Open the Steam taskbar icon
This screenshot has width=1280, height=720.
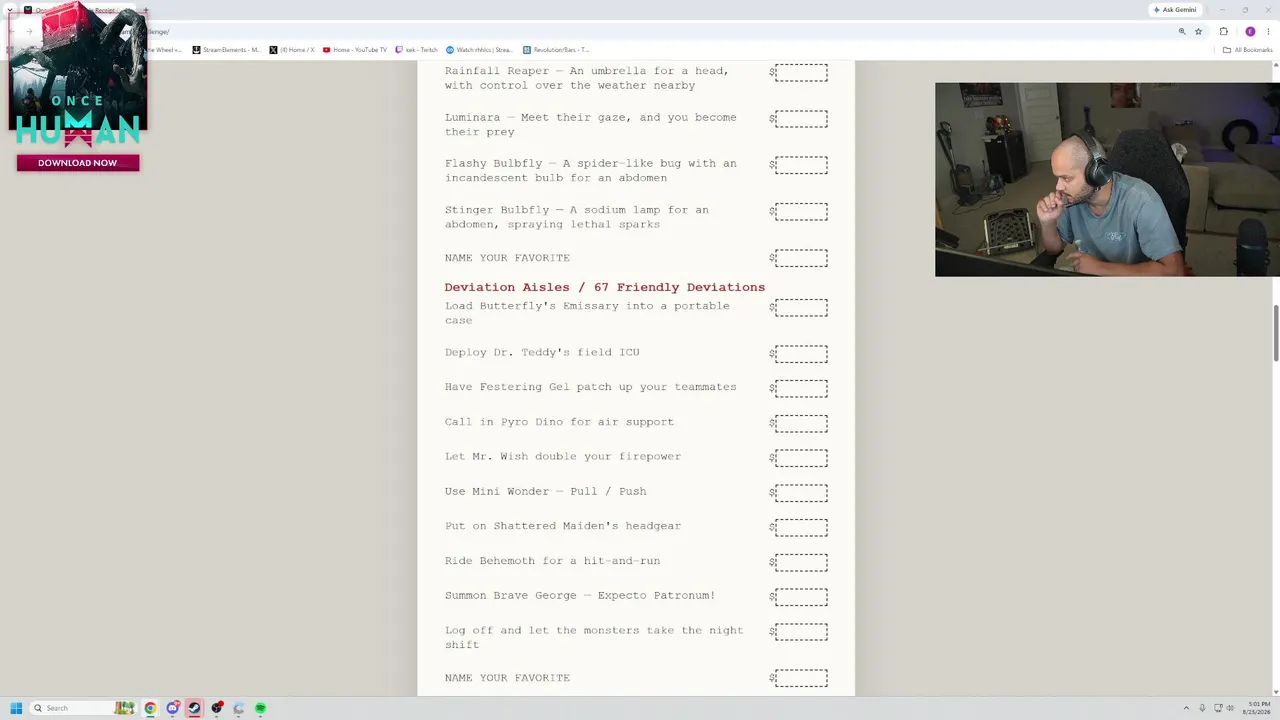[194, 708]
